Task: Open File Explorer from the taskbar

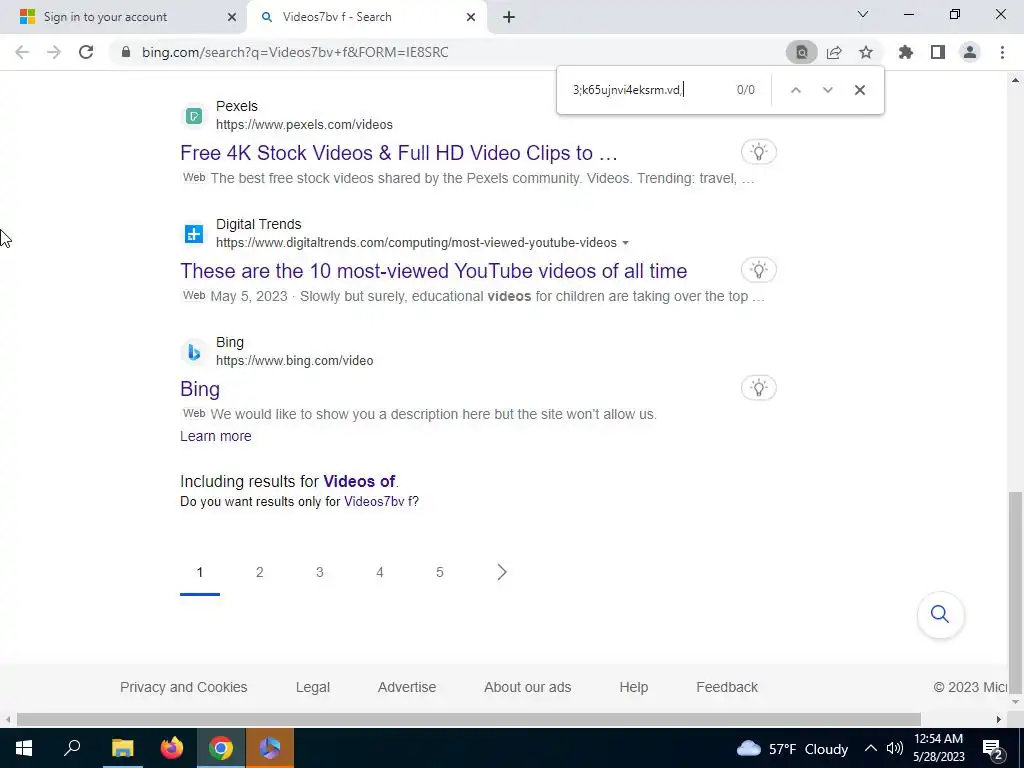Action: point(122,748)
